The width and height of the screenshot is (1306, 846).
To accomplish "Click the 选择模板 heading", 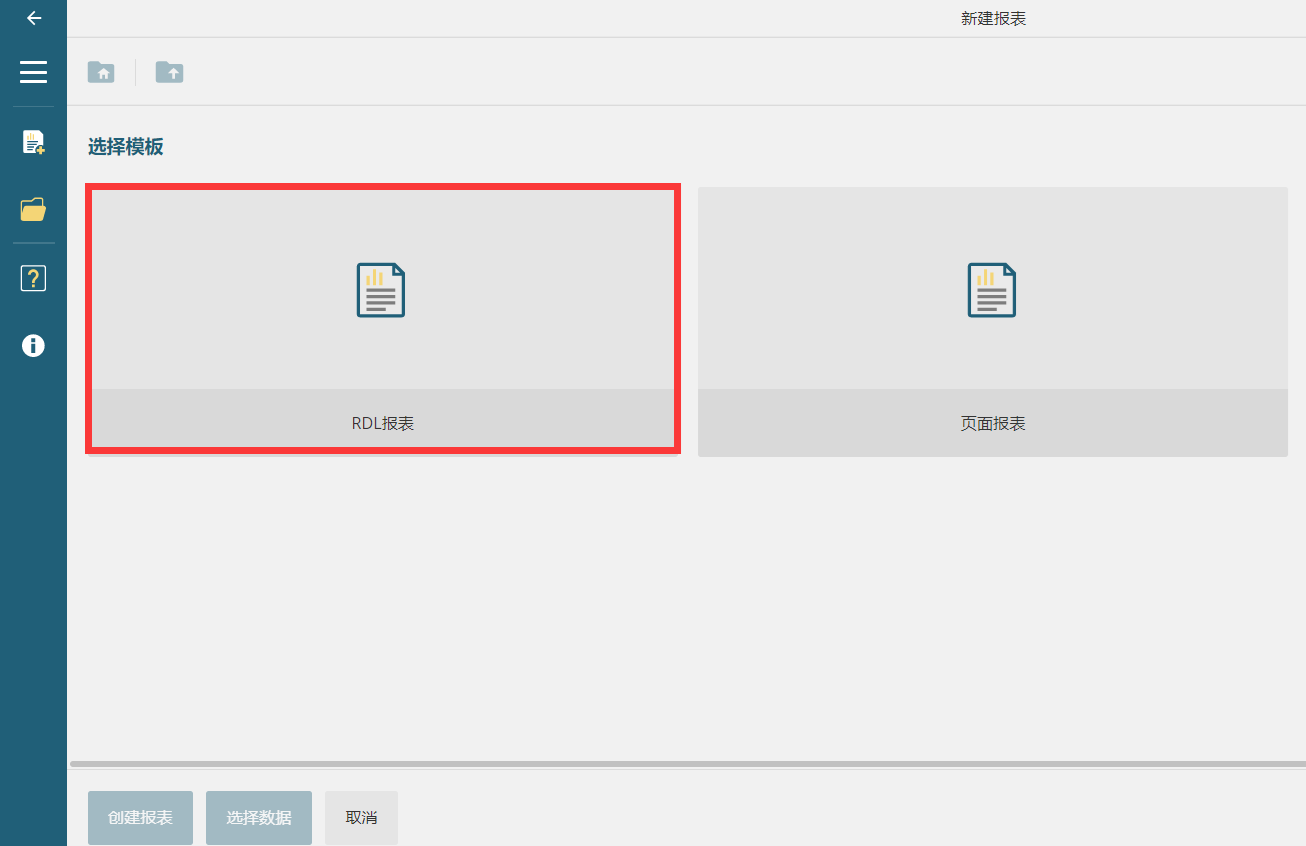I will click(125, 147).
